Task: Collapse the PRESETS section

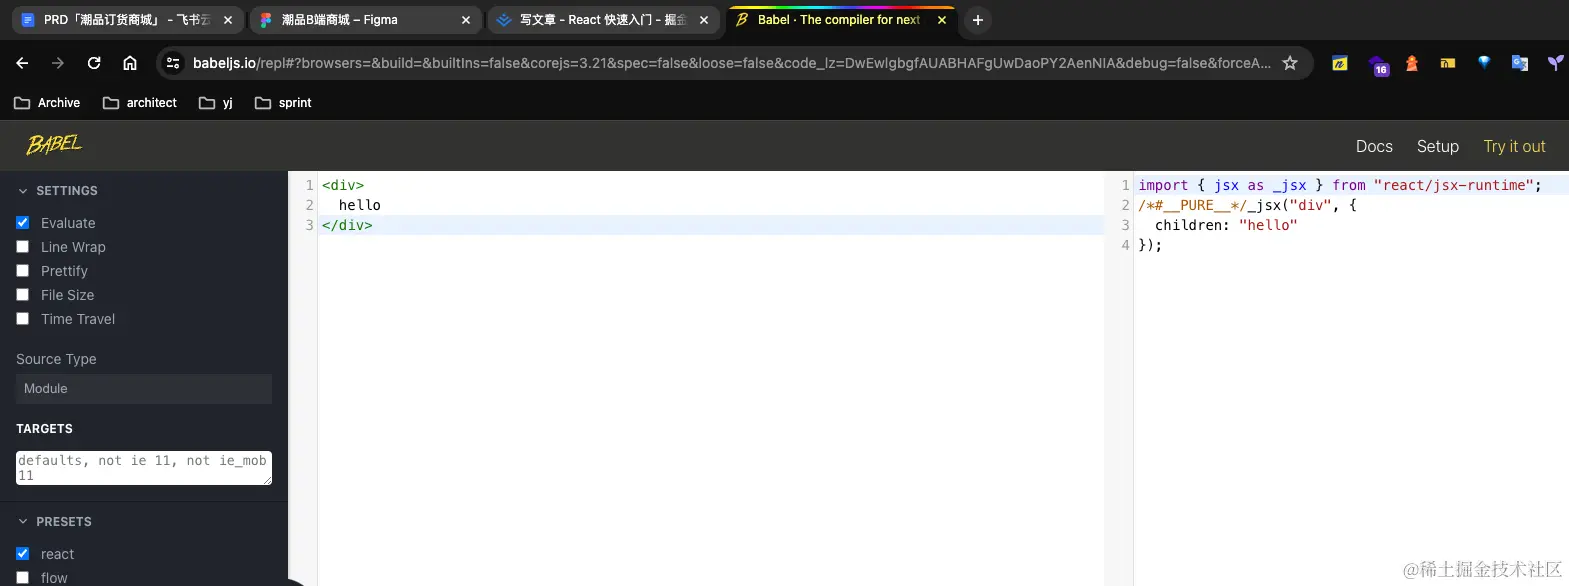Action: tap(55, 522)
